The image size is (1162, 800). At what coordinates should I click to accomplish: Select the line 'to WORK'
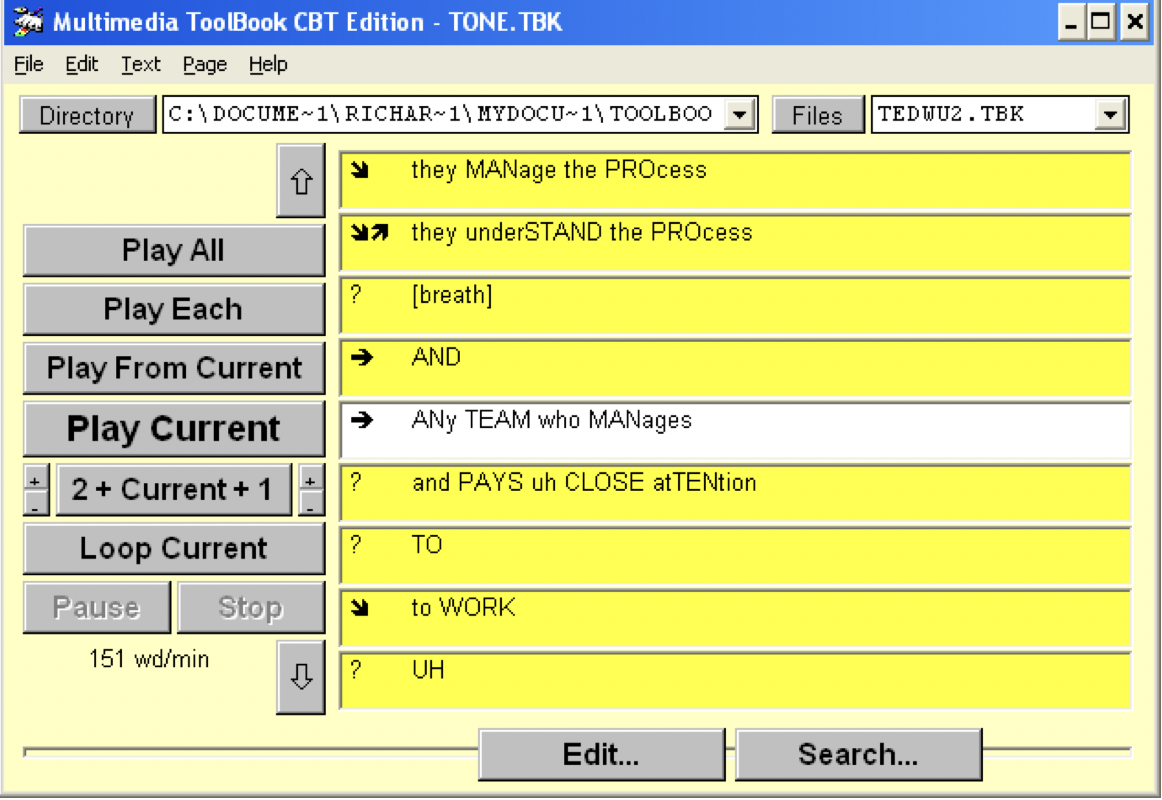(x=735, y=619)
